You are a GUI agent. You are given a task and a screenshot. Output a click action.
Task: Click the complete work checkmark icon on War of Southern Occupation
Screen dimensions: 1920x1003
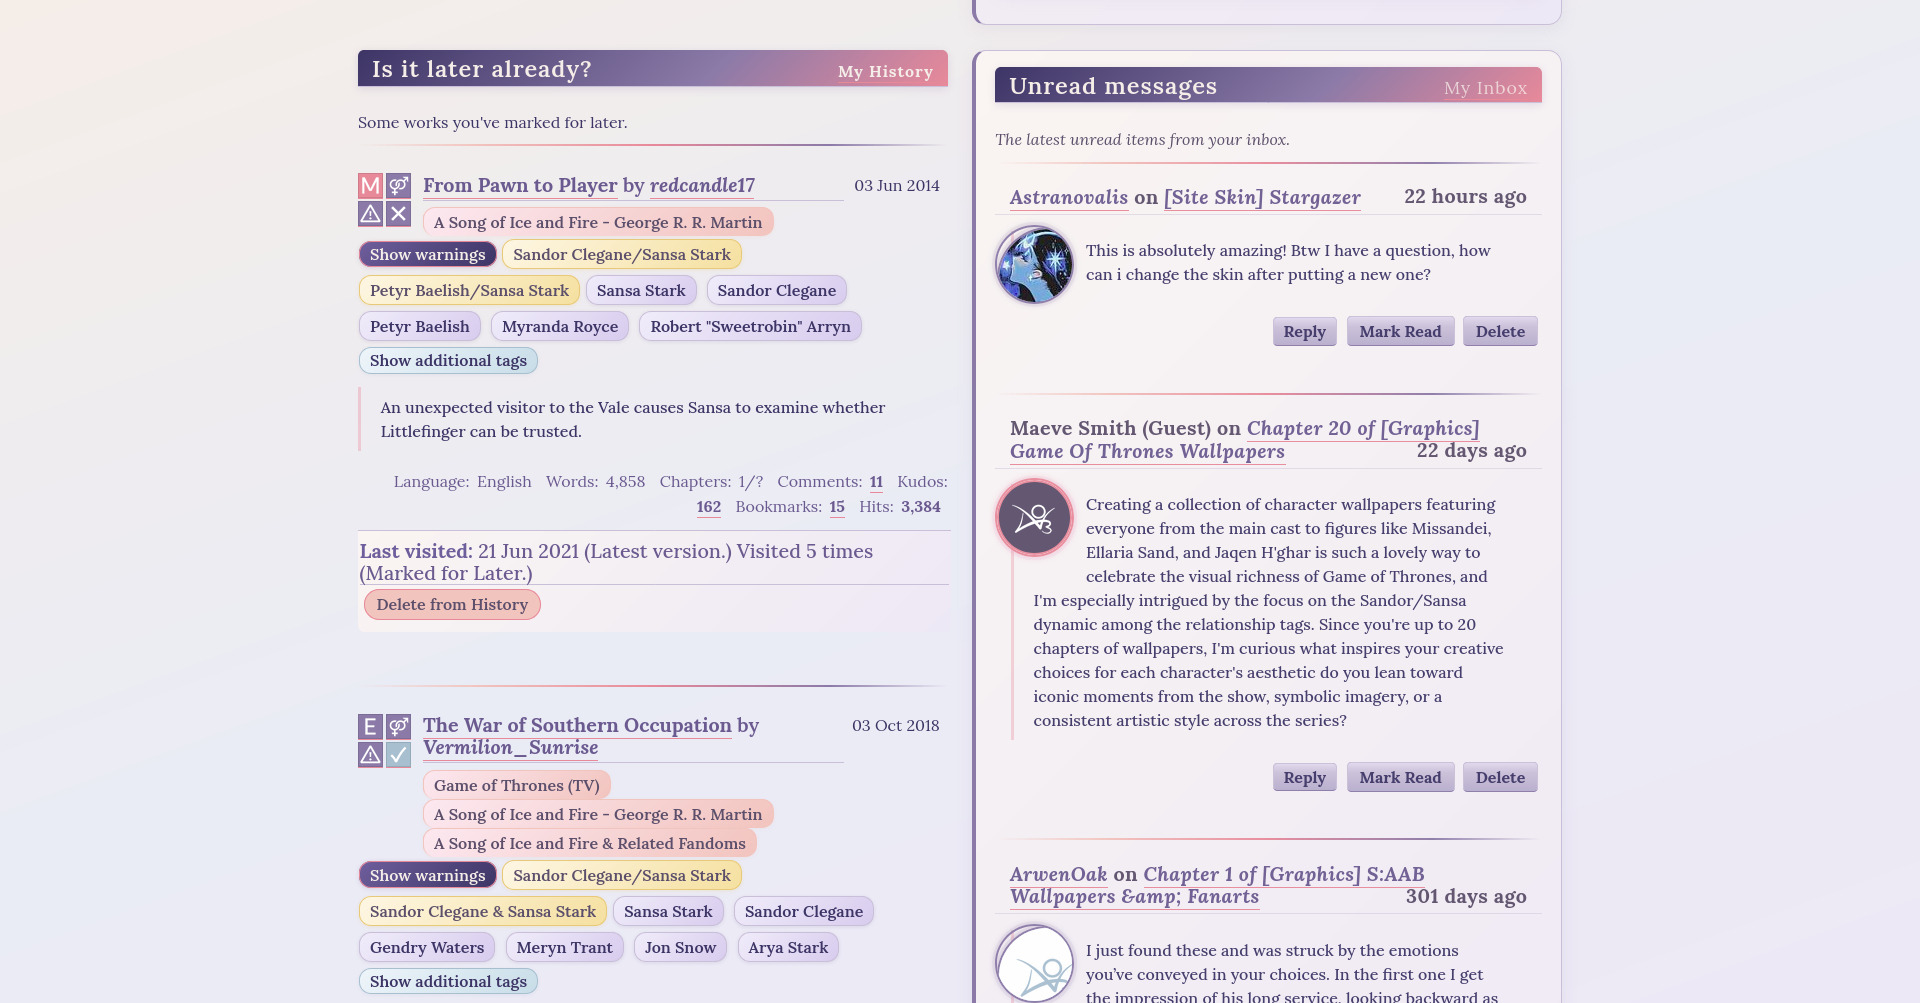point(399,754)
